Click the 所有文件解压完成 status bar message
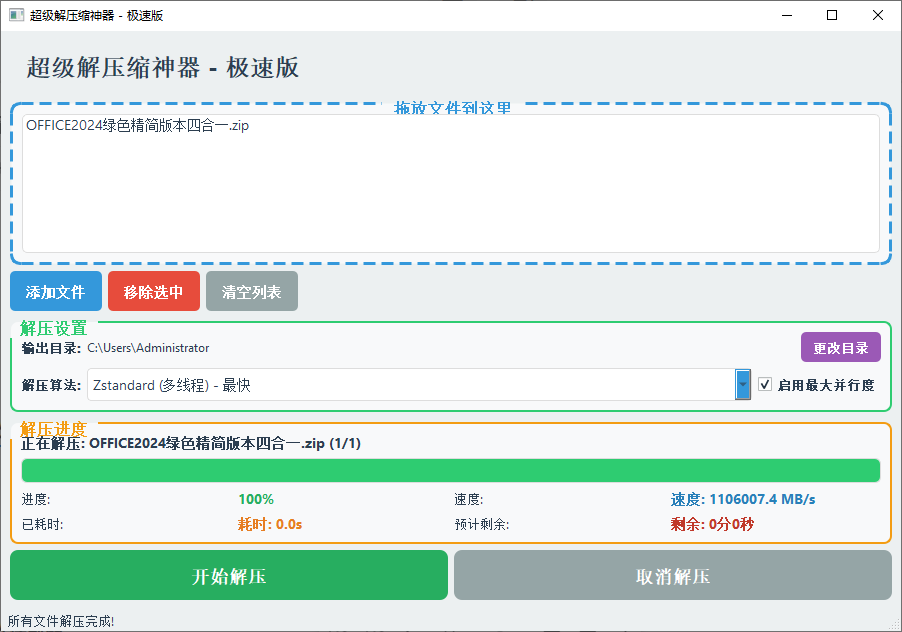Screen dimensions: 902x632 click(x=60, y=620)
